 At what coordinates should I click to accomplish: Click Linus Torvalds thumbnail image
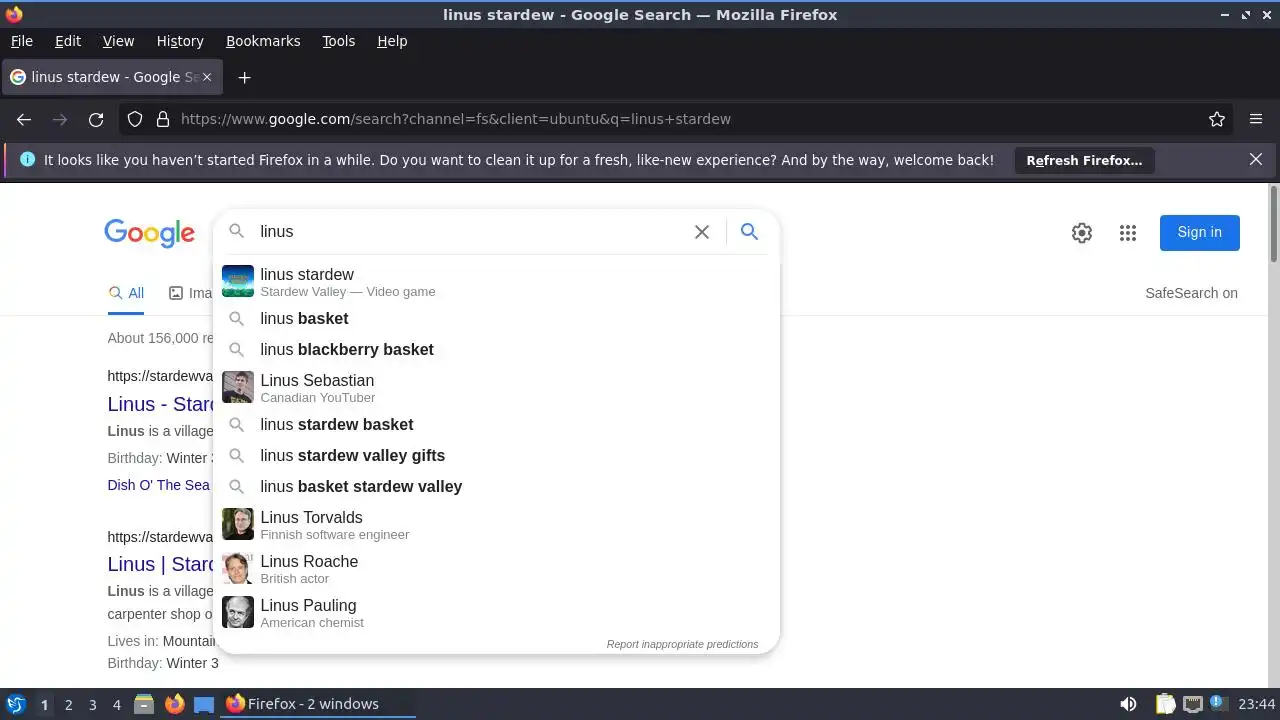click(238, 524)
